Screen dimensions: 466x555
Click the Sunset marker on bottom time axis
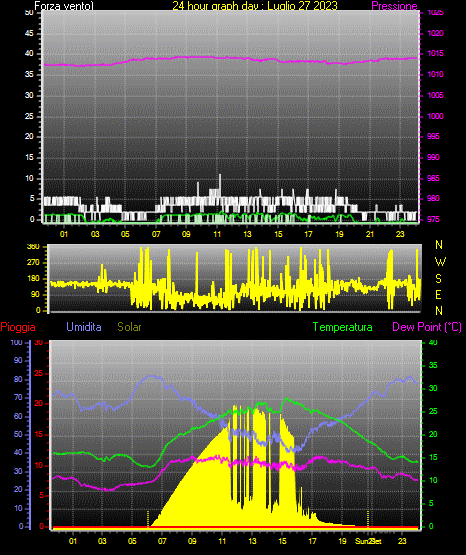click(369, 541)
